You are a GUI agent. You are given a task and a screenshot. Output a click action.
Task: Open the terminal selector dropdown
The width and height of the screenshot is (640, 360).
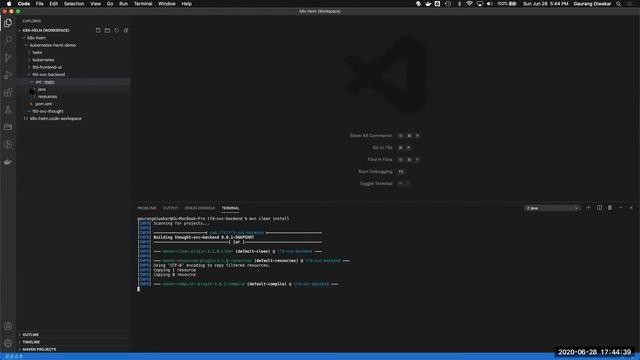(552, 208)
